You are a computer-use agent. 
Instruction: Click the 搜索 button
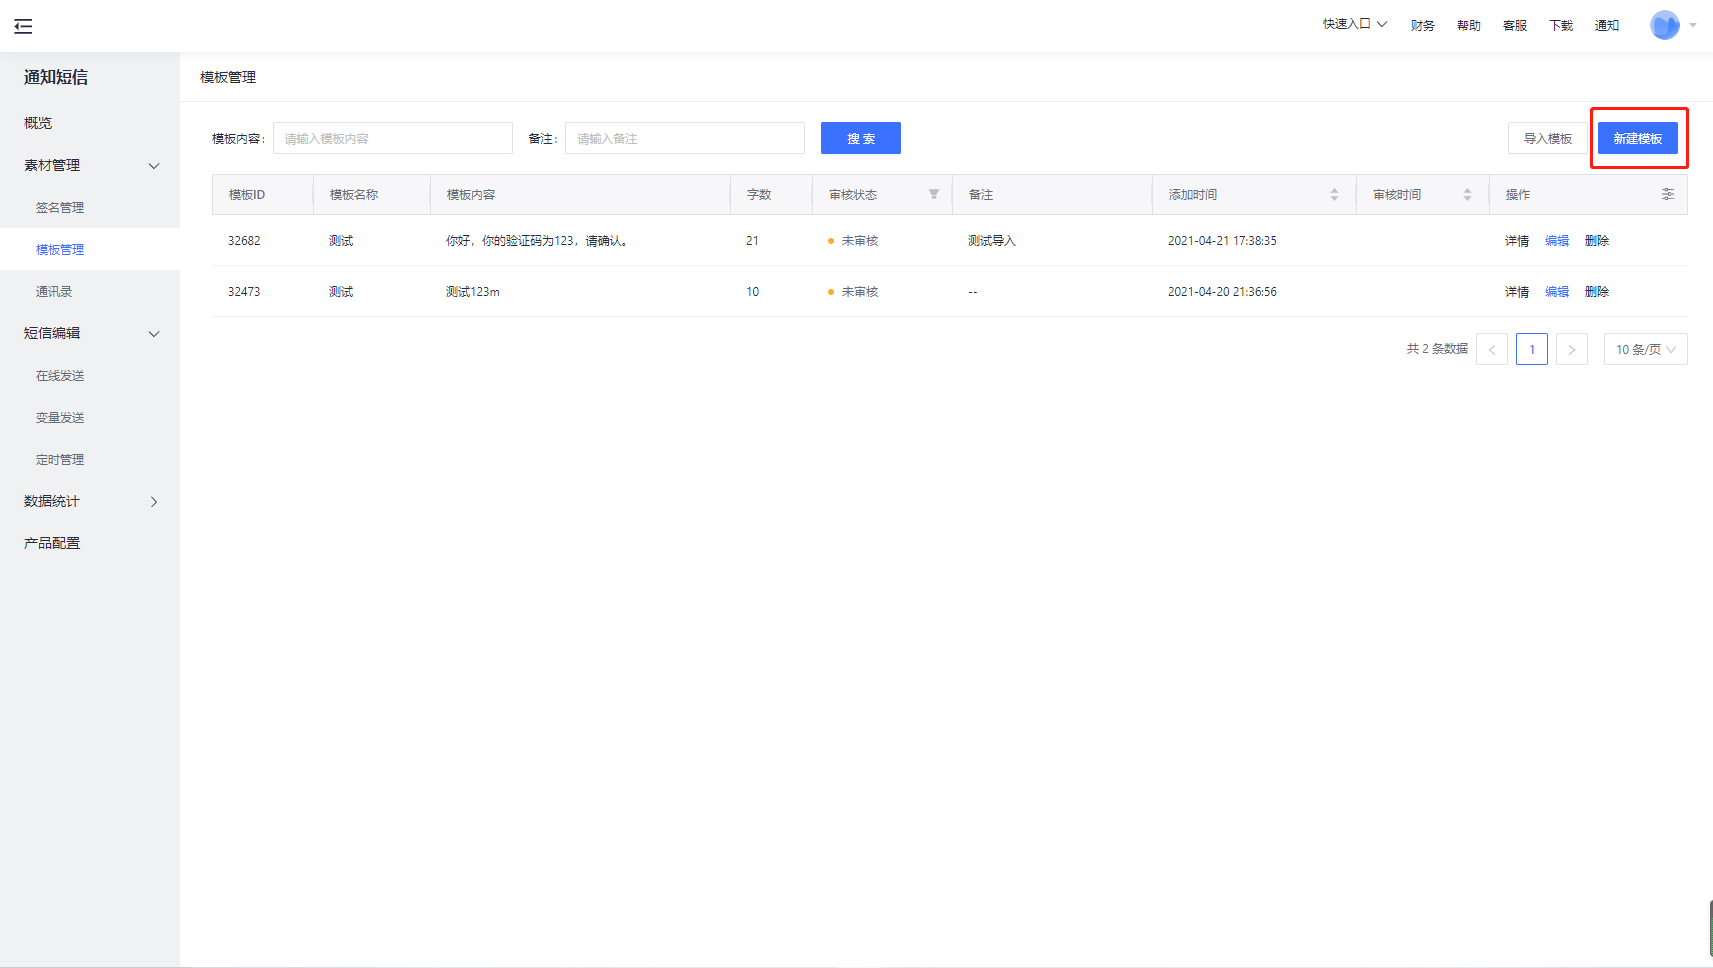pyautogui.click(x=860, y=138)
